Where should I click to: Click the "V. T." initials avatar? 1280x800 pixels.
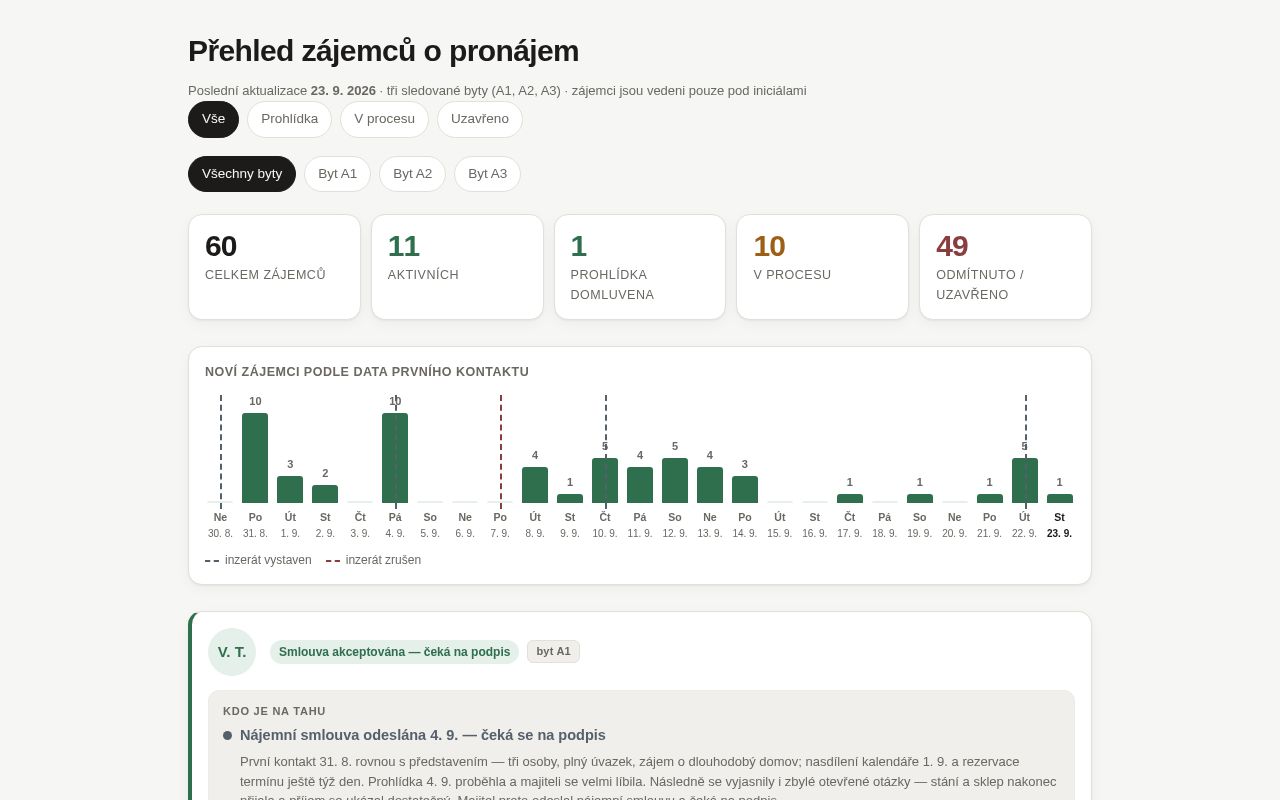(232, 652)
